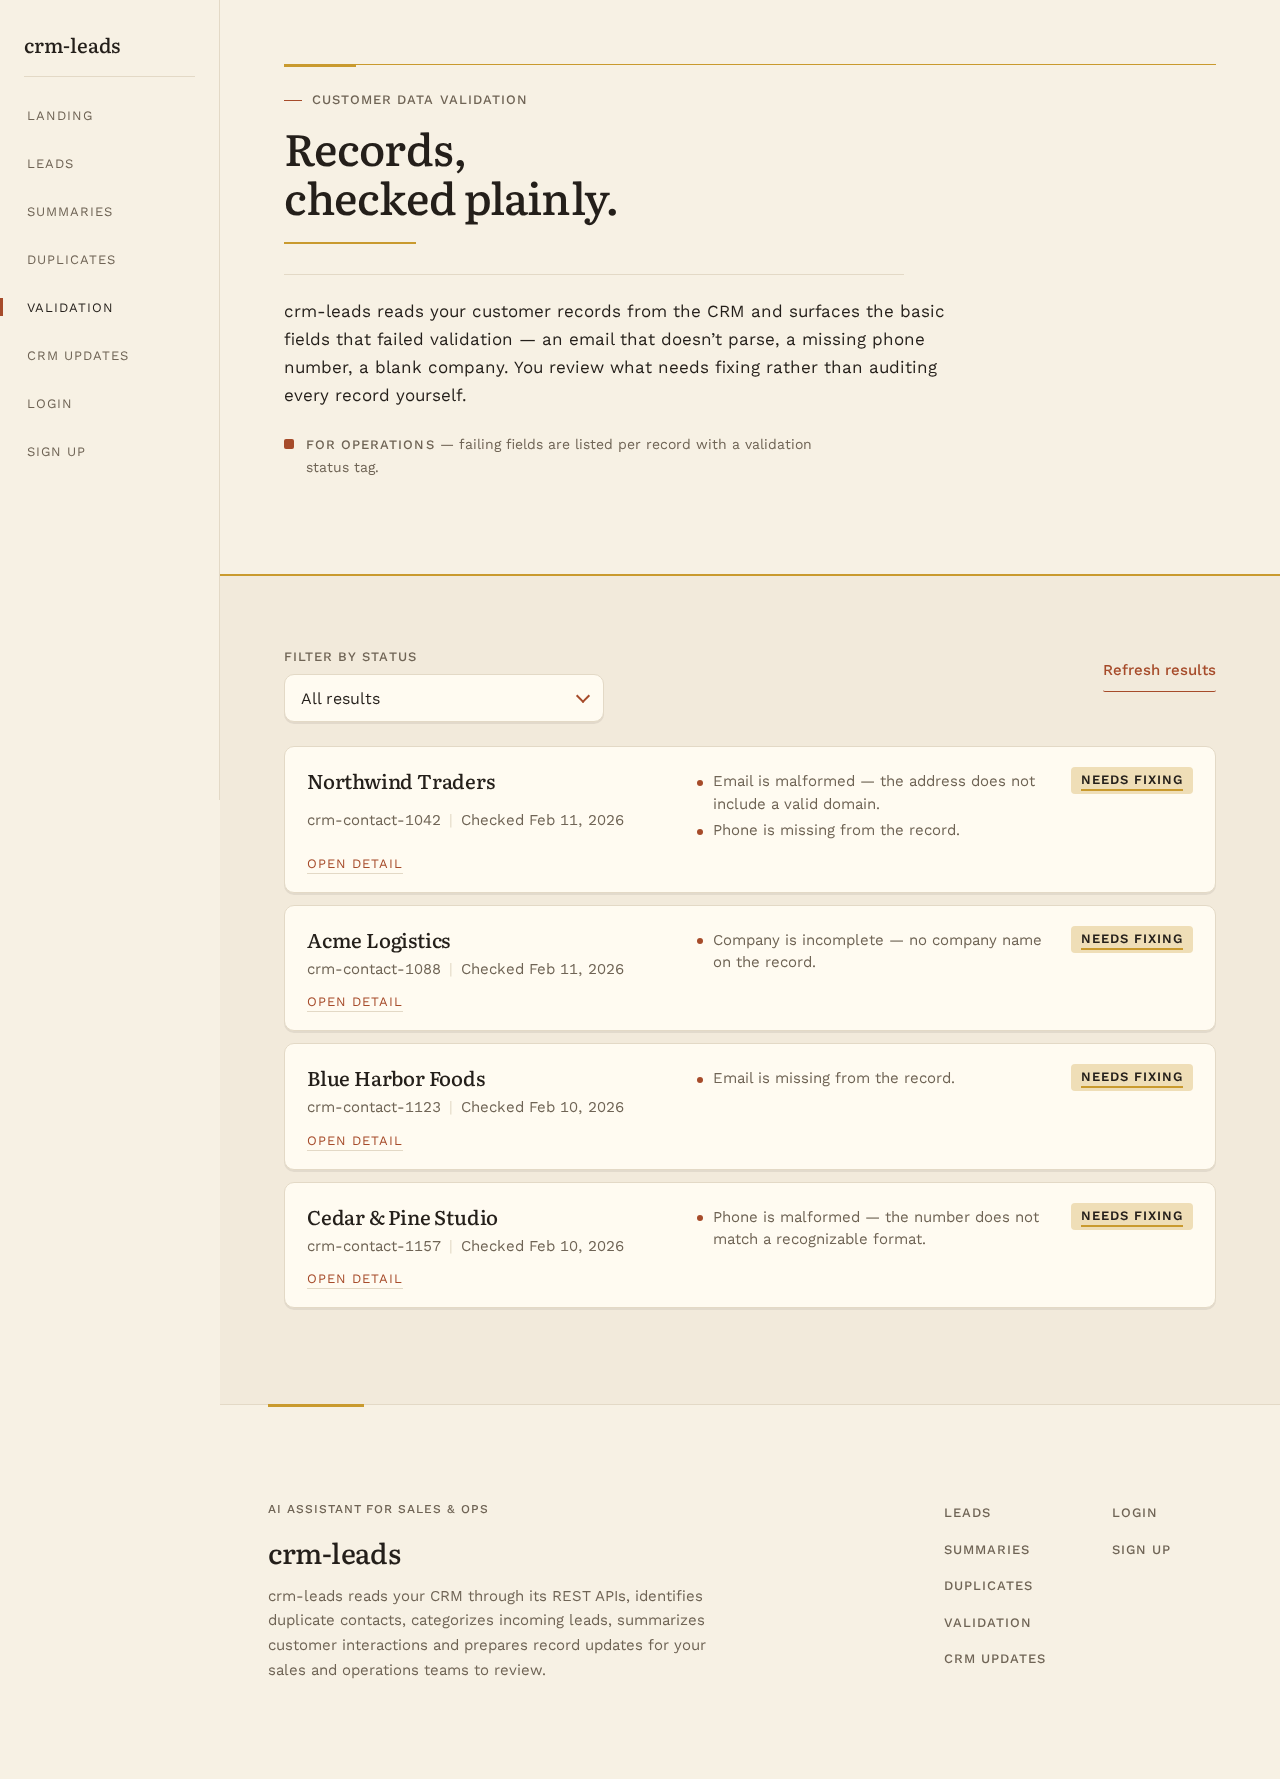The height and width of the screenshot is (1779, 1280).
Task: Click Needs Fixing tag on Acme Logistics
Action: pos(1132,939)
